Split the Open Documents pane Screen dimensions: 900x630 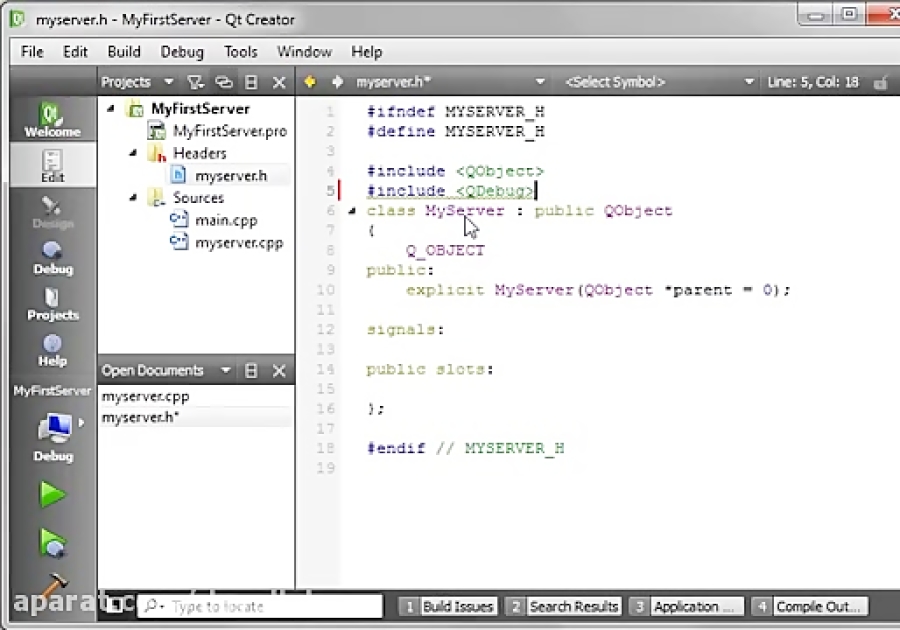tap(251, 371)
